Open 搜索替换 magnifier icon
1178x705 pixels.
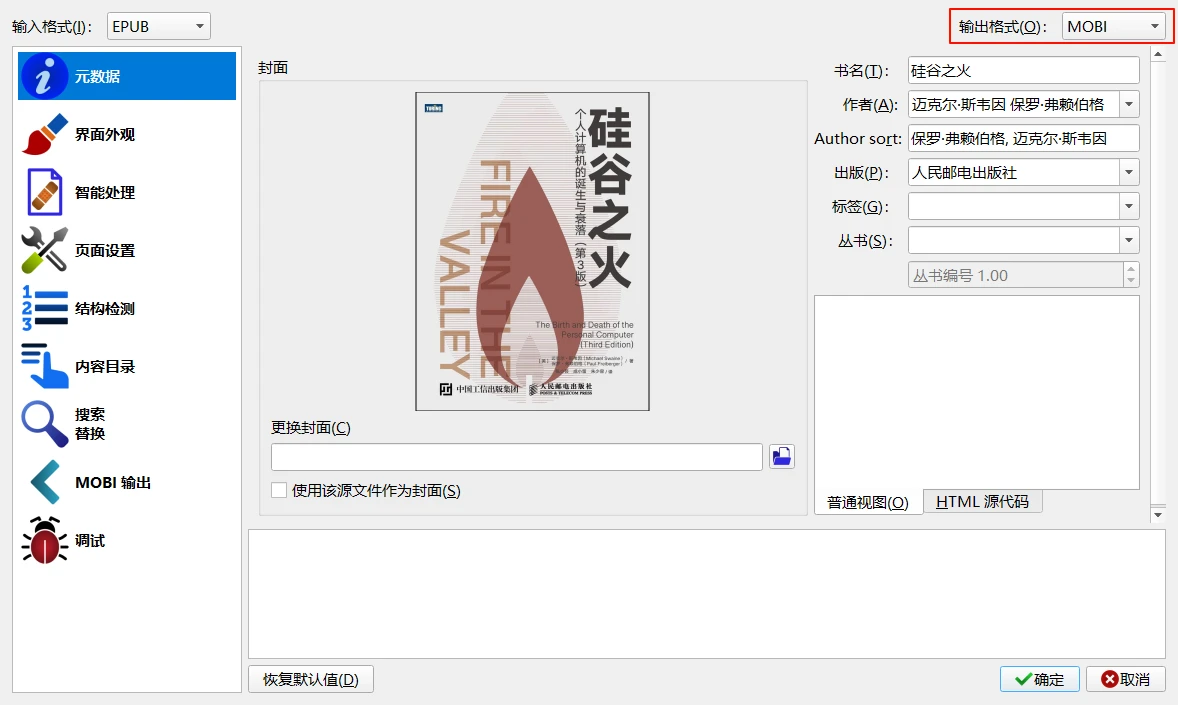click(x=44, y=424)
